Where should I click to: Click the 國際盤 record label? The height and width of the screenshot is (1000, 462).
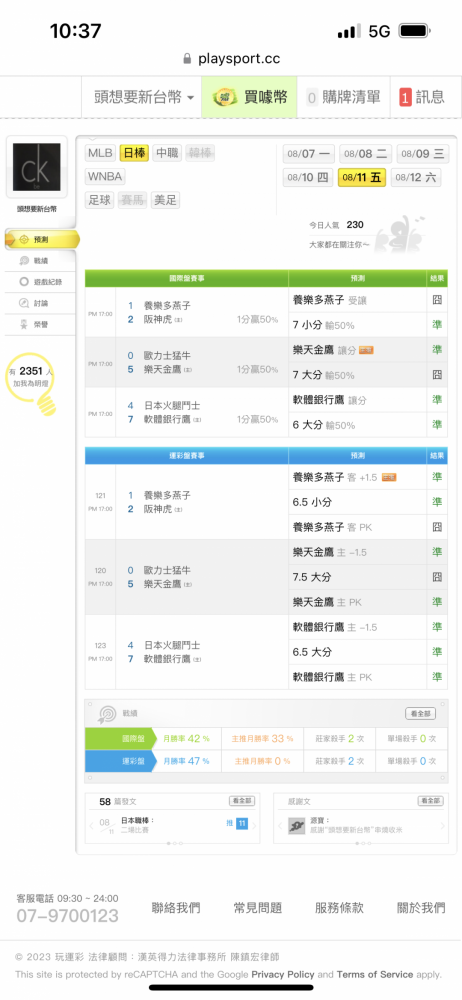[x=120, y=739]
